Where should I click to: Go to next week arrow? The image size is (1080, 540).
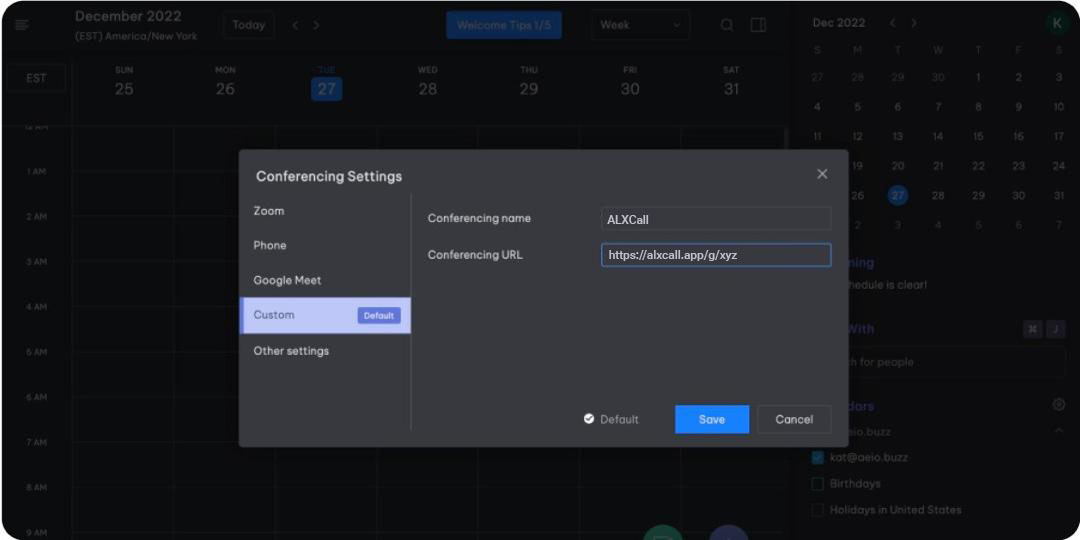pos(317,25)
